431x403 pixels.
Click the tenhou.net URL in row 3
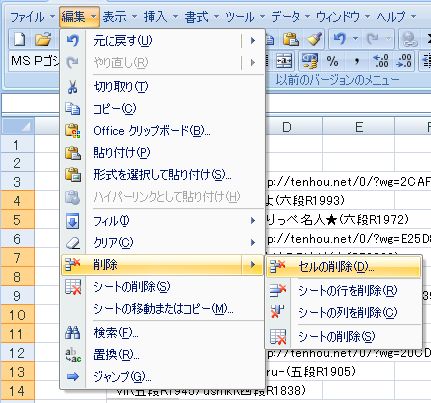click(x=349, y=182)
